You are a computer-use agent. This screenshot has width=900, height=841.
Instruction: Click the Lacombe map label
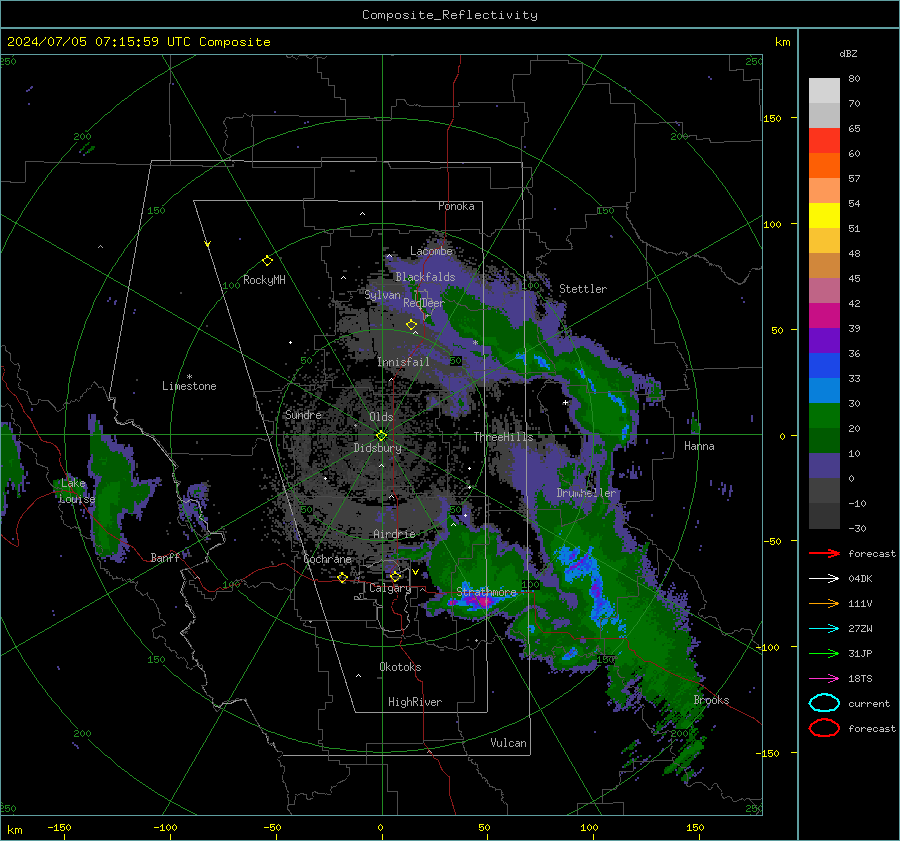tap(431, 251)
